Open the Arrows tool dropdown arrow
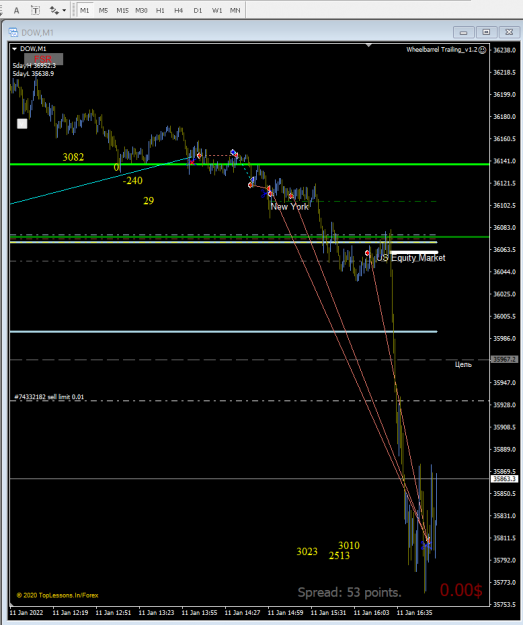The height and width of the screenshot is (625, 523). point(64,10)
